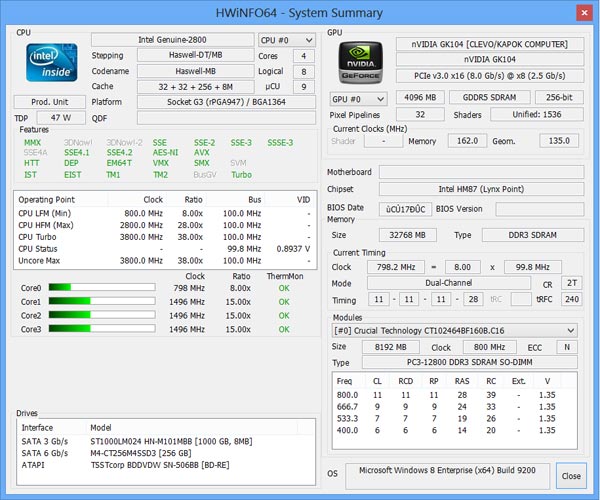
Task: Click the VID column header
Action: (290, 200)
